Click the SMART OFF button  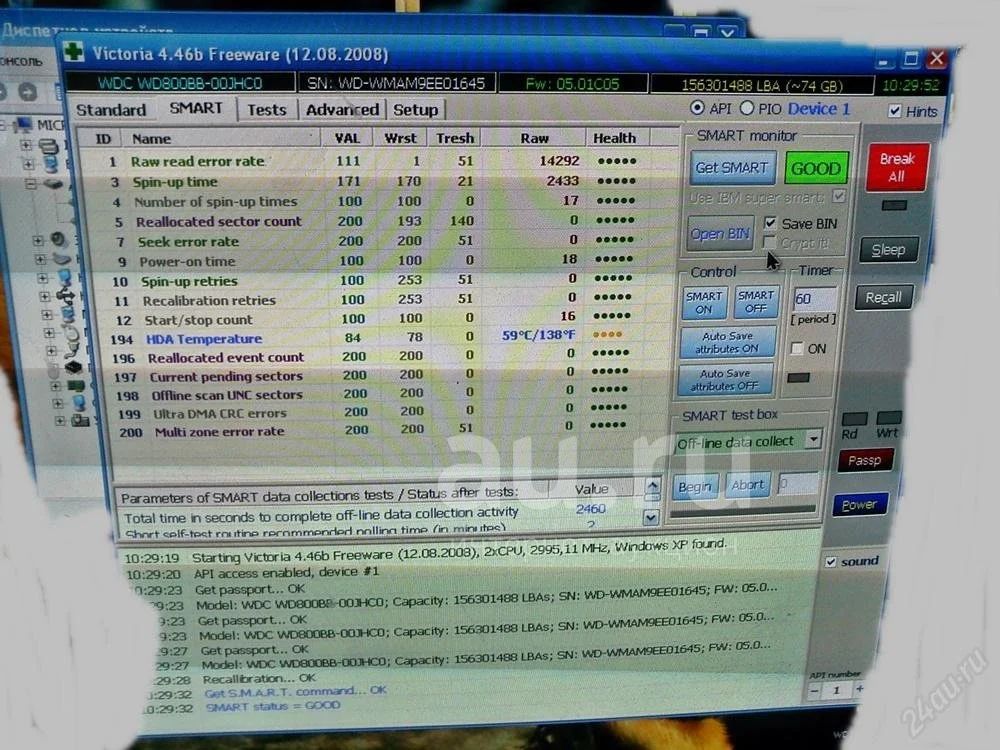click(755, 302)
